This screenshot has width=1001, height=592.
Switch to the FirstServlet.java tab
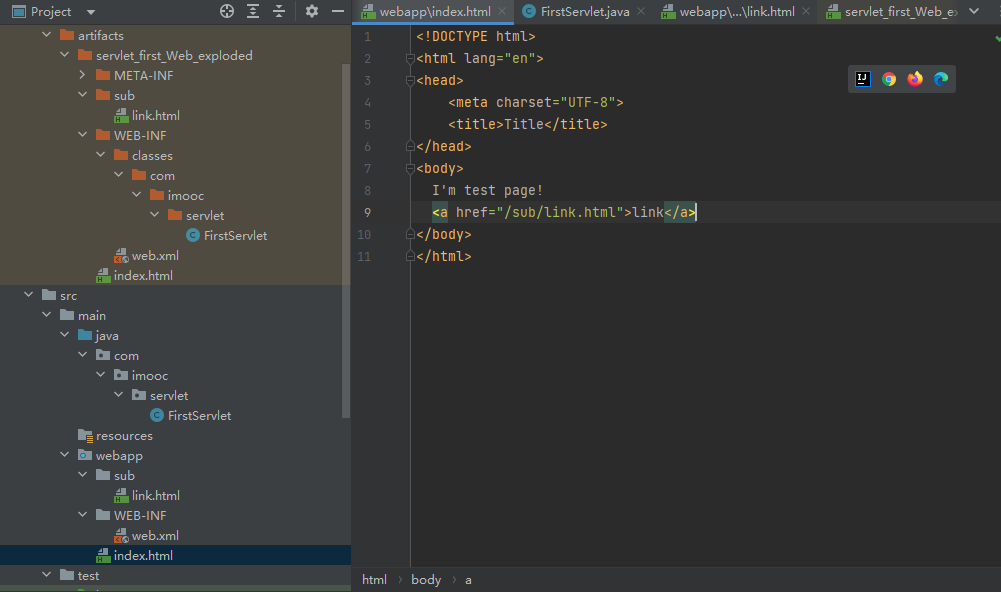[584, 12]
